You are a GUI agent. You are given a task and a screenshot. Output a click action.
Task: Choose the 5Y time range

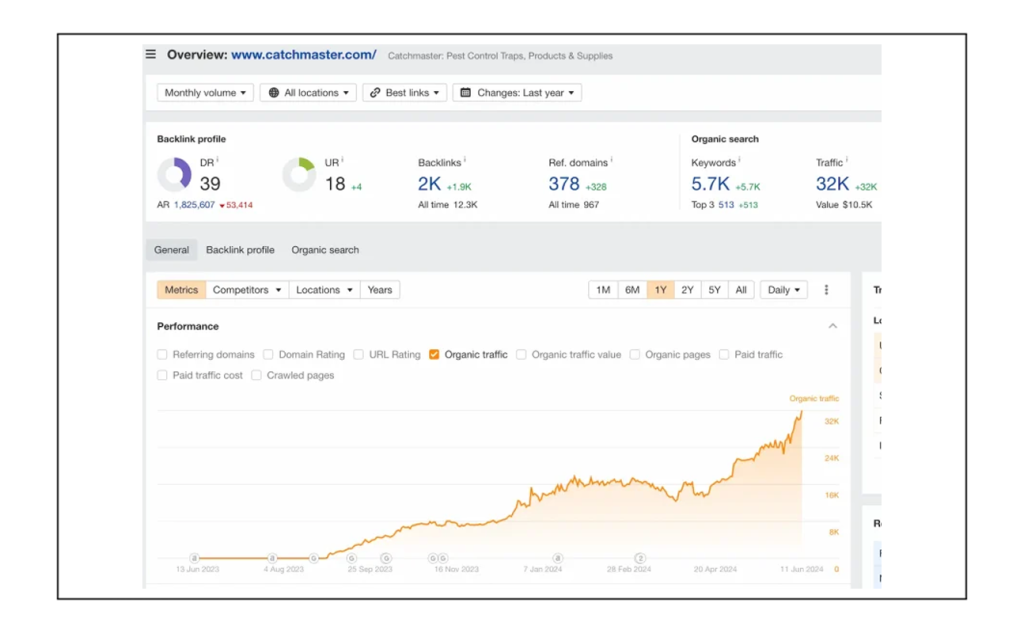pos(714,290)
